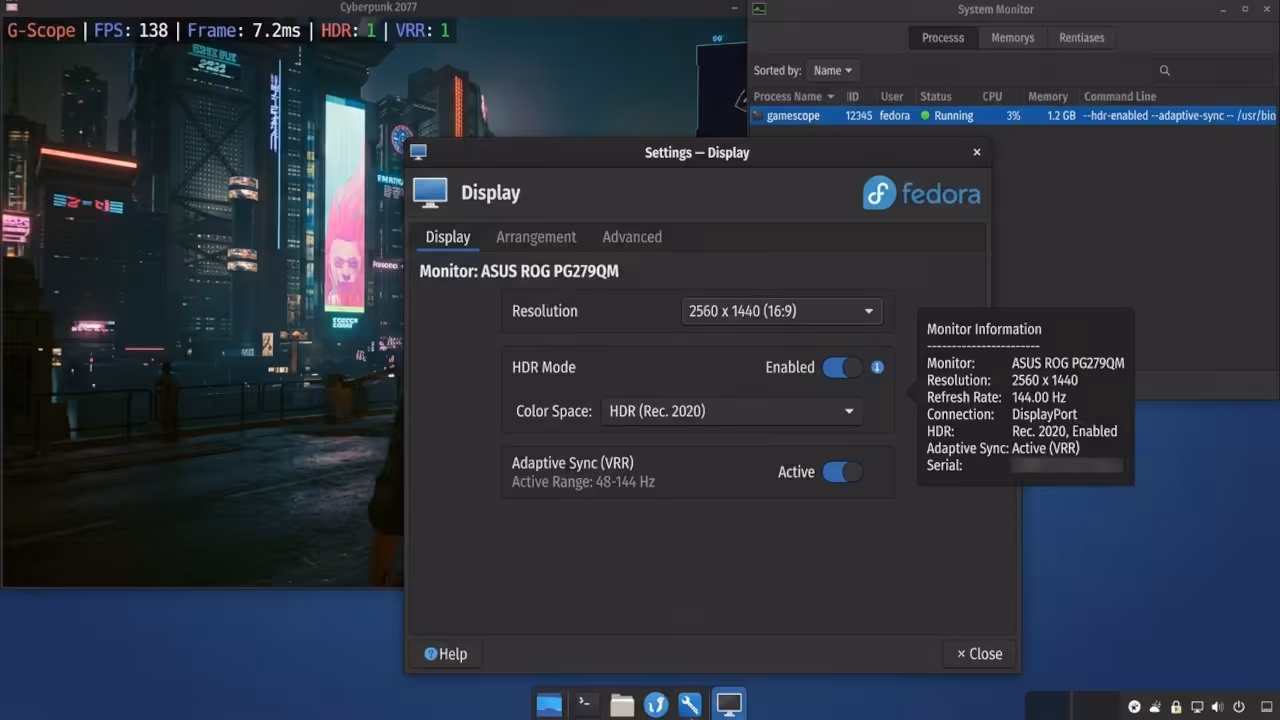Select the Memorys tab in System Monitor
The height and width of the screenshot is (720, 1280).
(1013, 37)
